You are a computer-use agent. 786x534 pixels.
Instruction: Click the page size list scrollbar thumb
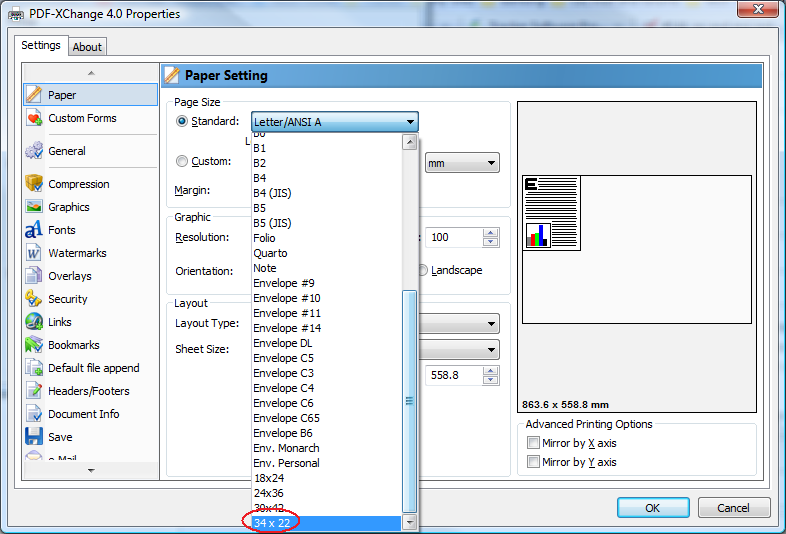pos(410,401)
